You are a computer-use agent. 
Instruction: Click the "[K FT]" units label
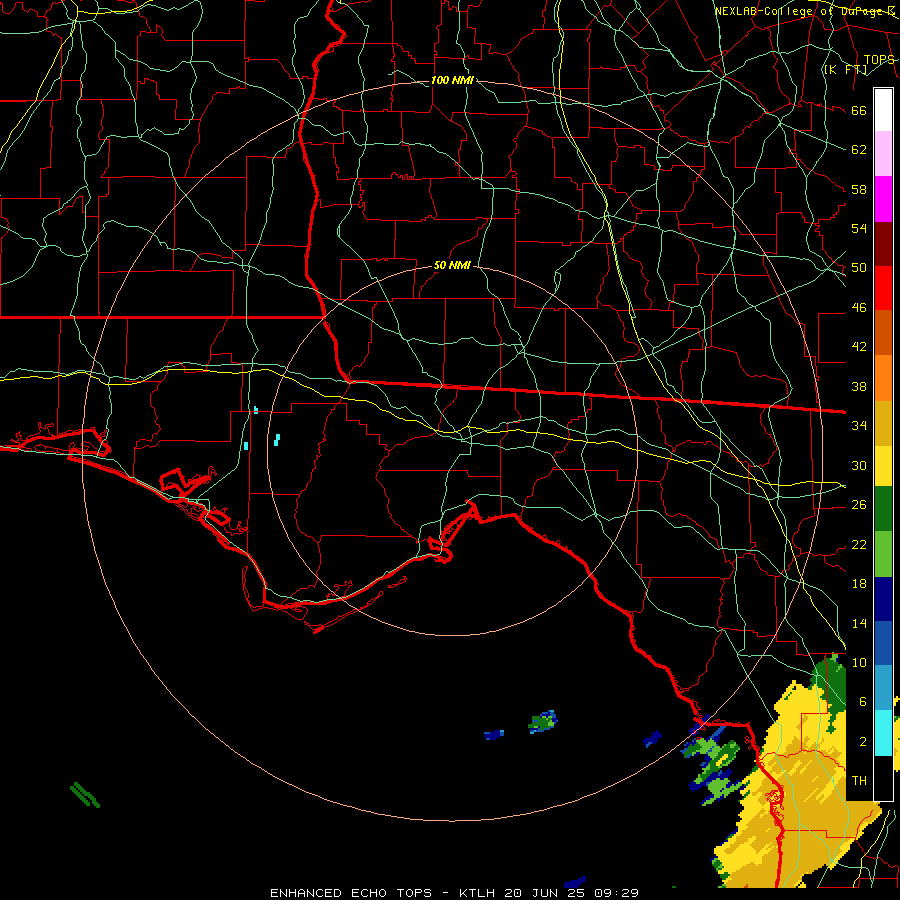tap(846, 69)
